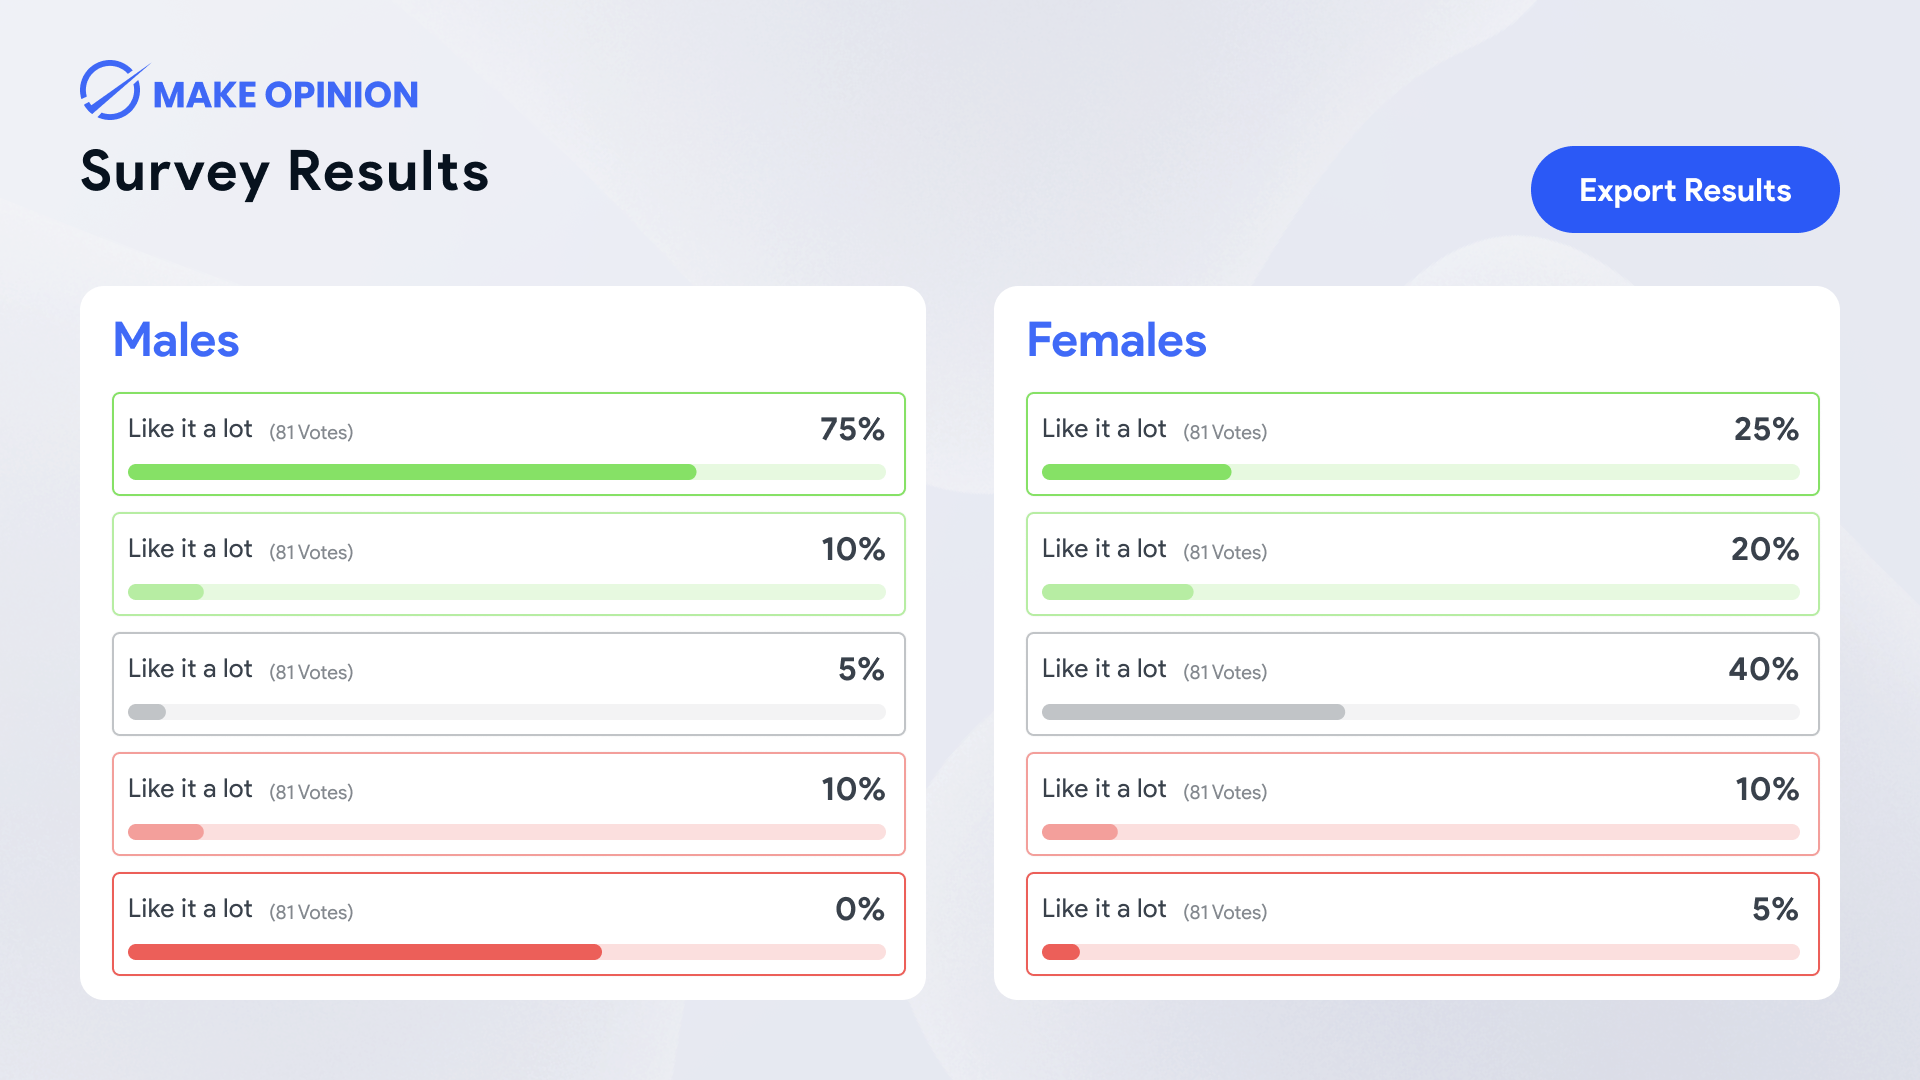Select the 20% result option in Females card
1920x1080 pixels.
1421,563
